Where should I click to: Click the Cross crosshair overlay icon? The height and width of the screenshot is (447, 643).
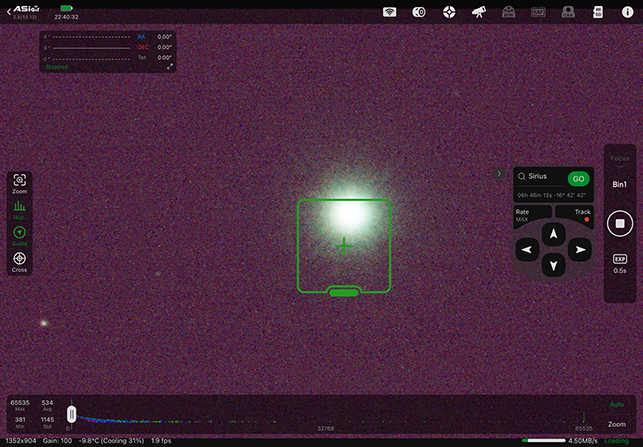(19, 261)
